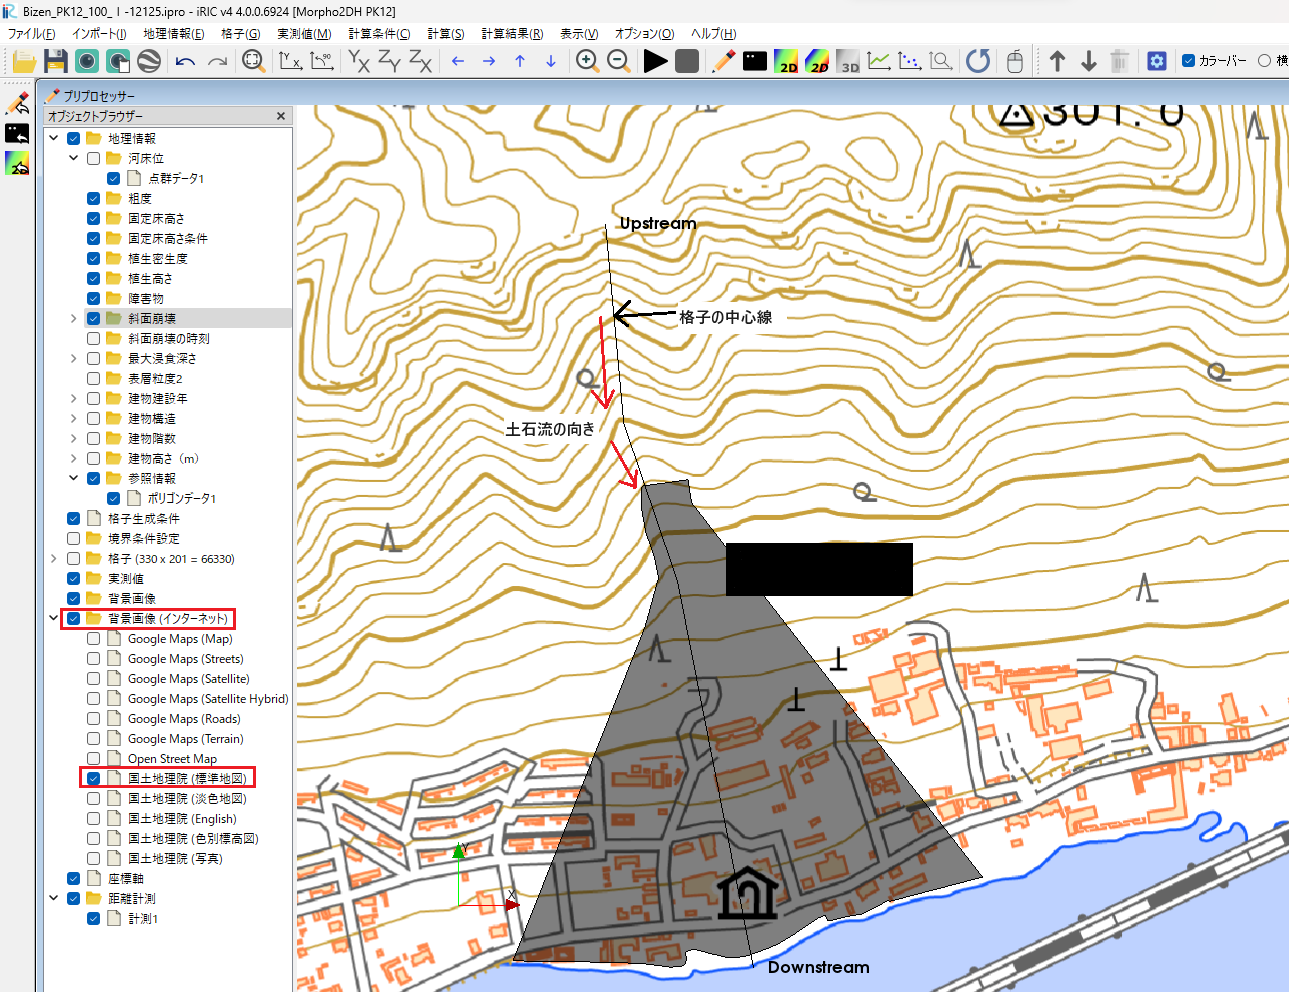The image size is (1289, 992).
Task: Click the Zoom In magnifier icon
Action: (587, 61)
